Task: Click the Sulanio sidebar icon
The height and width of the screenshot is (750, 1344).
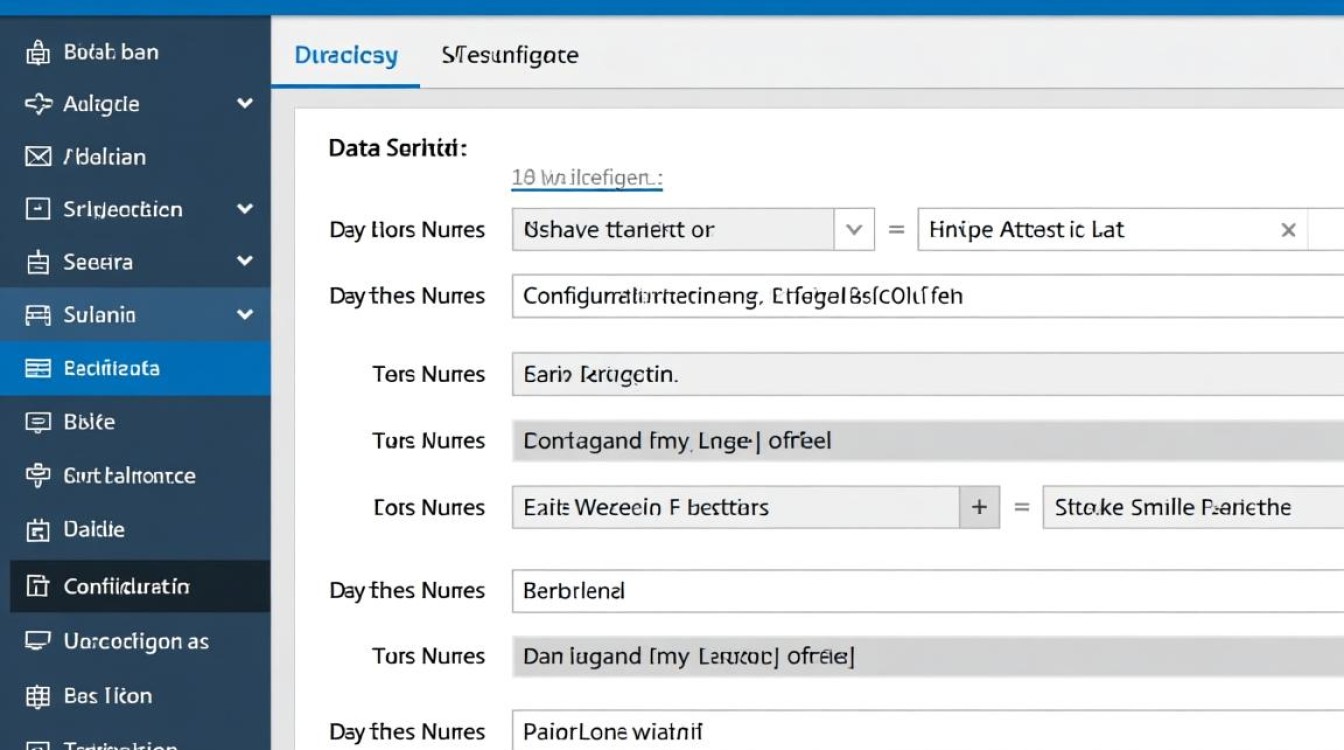Action: click(x=37, y=315)
